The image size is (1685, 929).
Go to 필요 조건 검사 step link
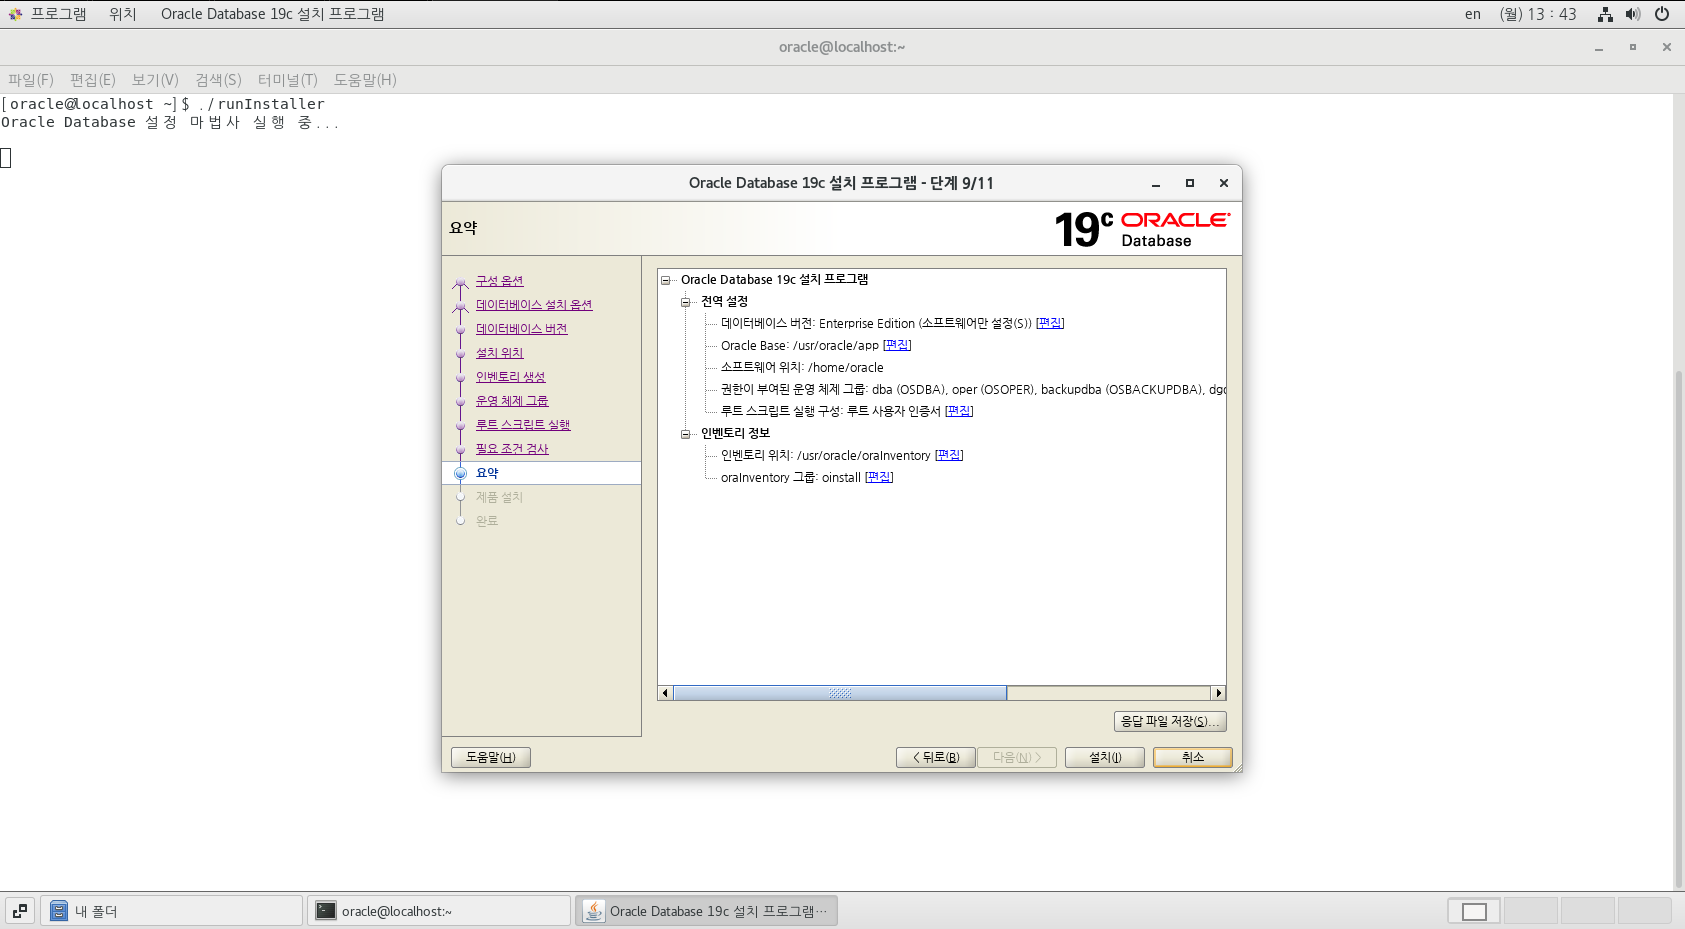512,449
